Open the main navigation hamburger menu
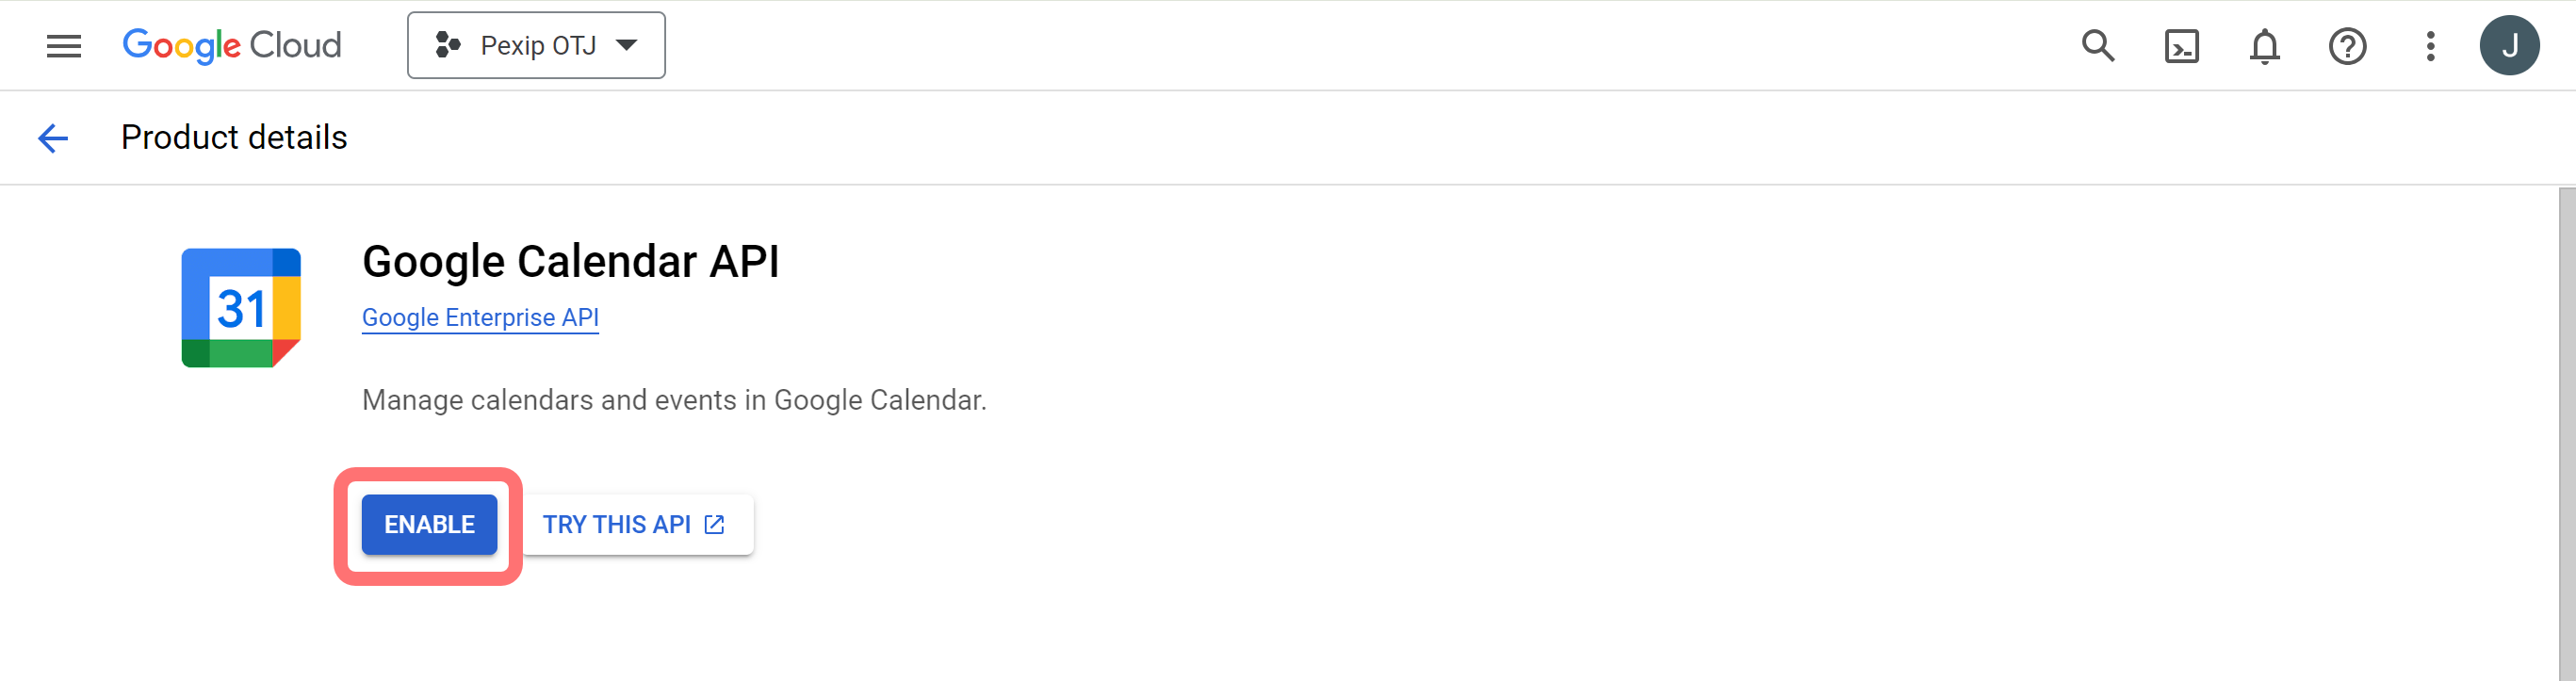The image size is (2576, 681). tap(64, 46)
